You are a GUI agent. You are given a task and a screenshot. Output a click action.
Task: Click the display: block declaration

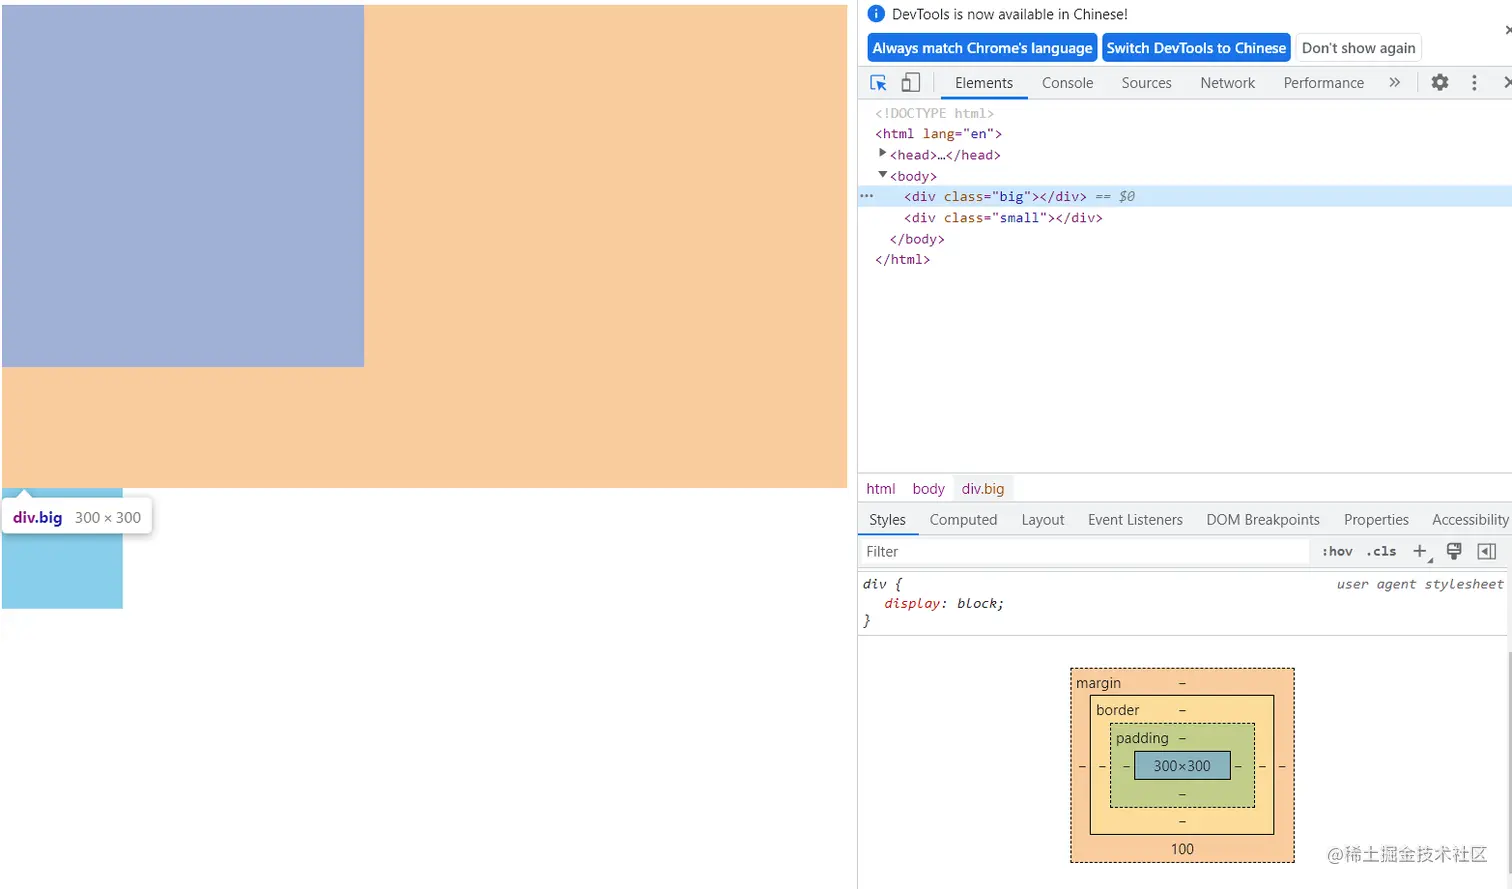click(x=944, y=603)
